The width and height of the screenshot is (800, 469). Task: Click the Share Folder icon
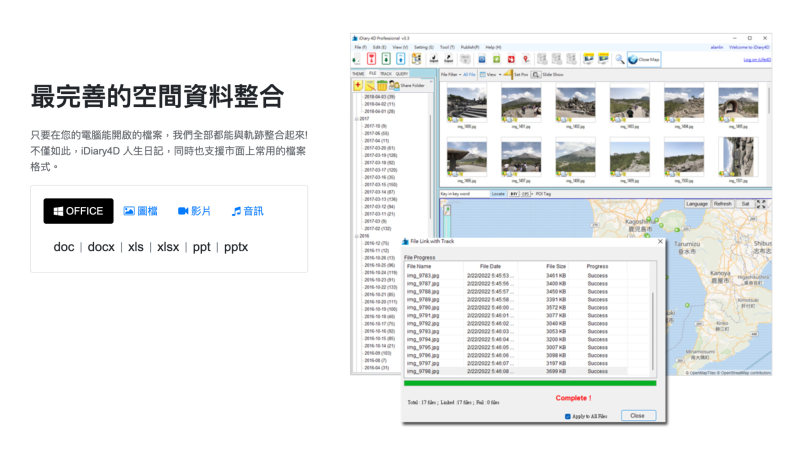(394, 85)
